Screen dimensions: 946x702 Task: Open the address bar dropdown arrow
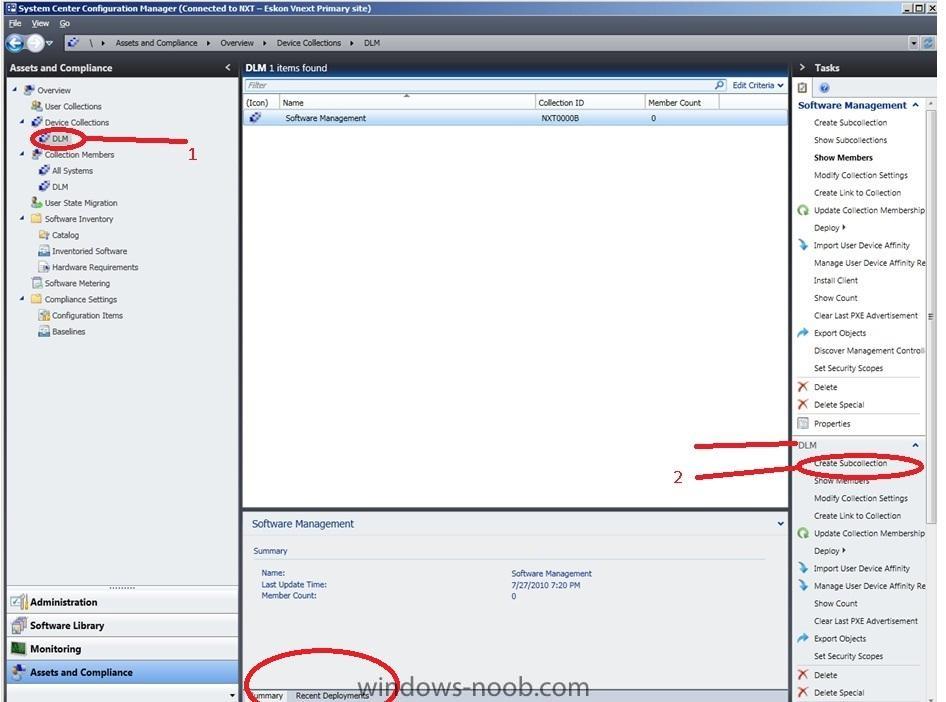click(913, 43)
